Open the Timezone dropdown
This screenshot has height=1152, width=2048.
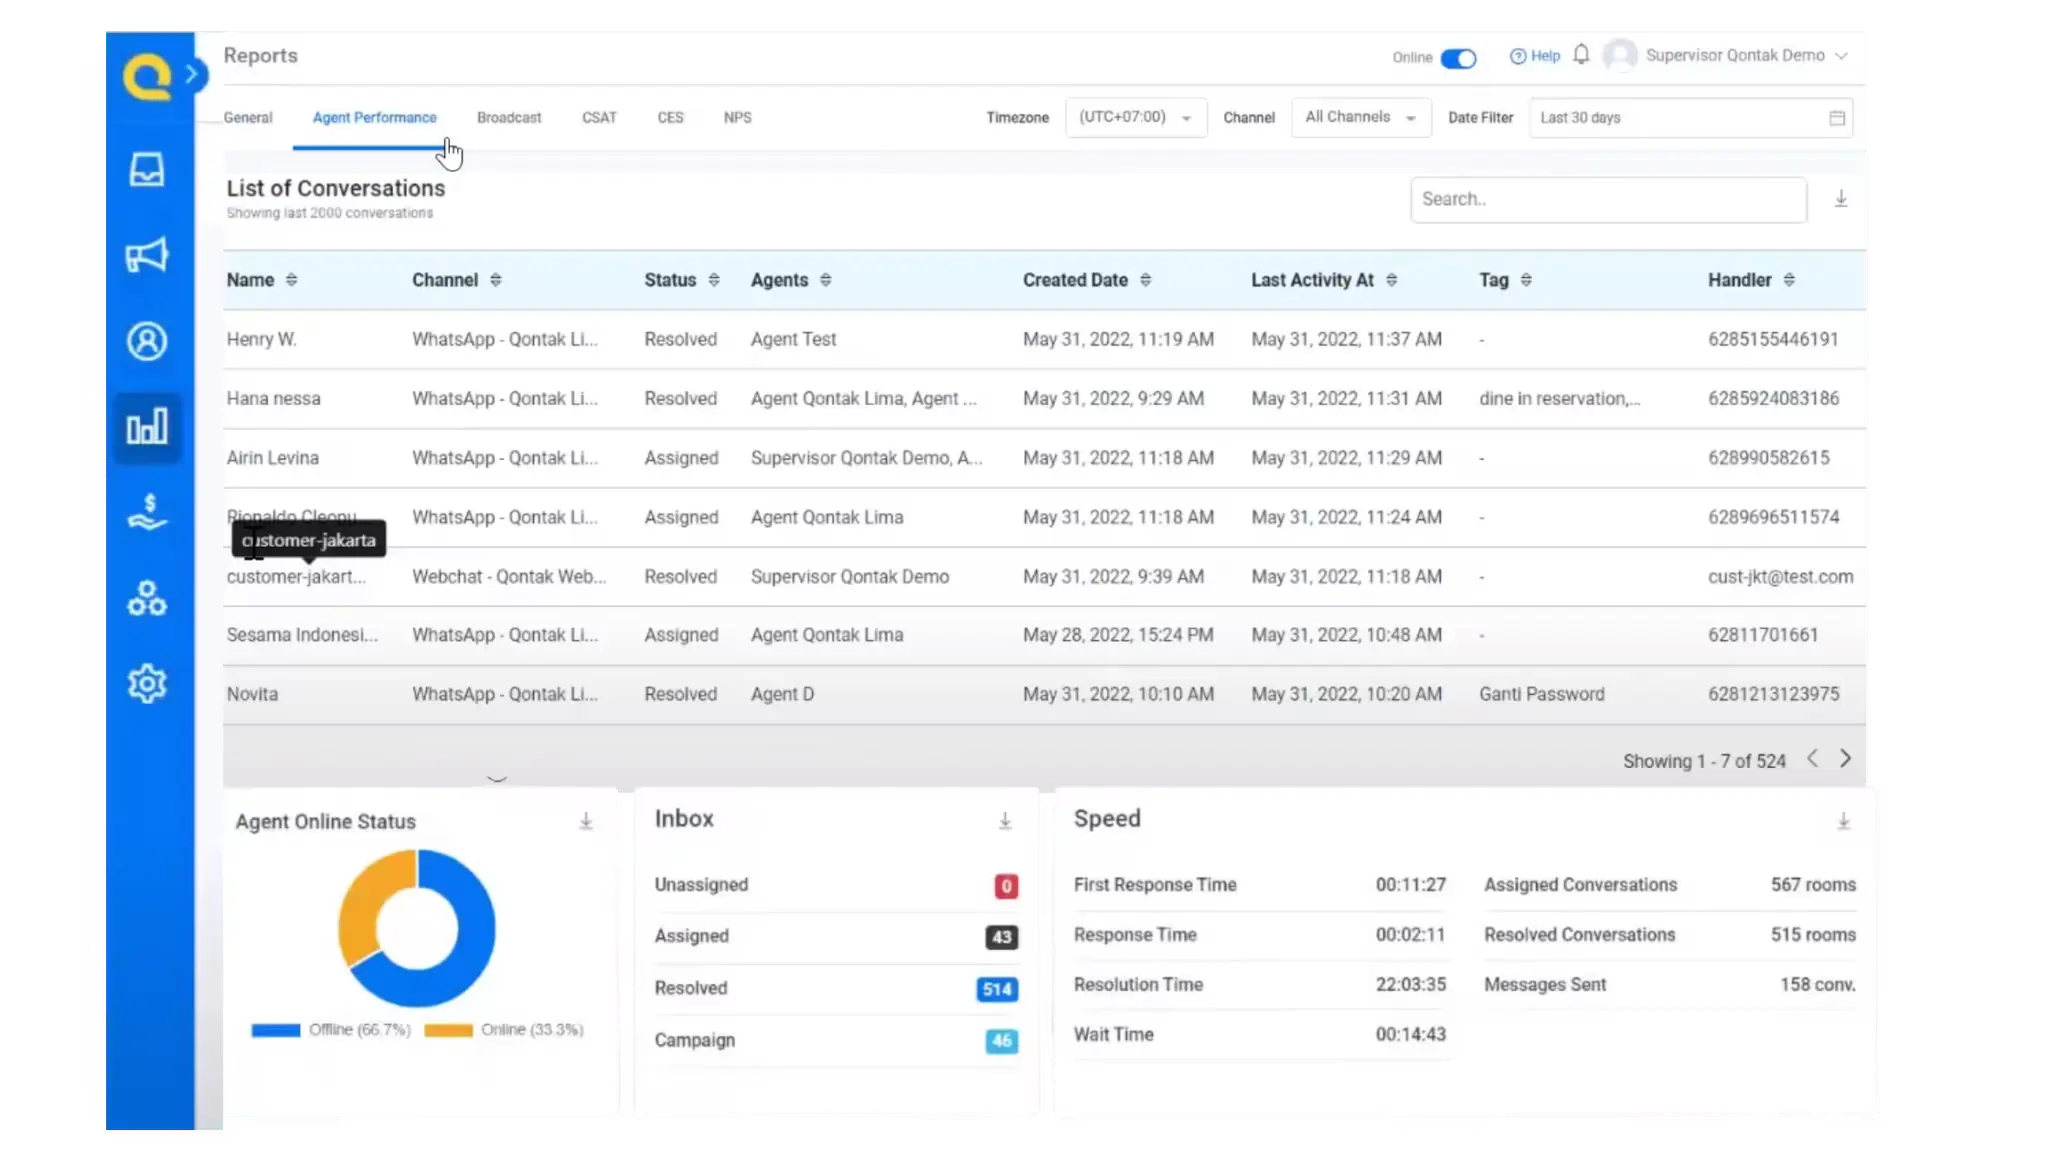coord(1136,117)
